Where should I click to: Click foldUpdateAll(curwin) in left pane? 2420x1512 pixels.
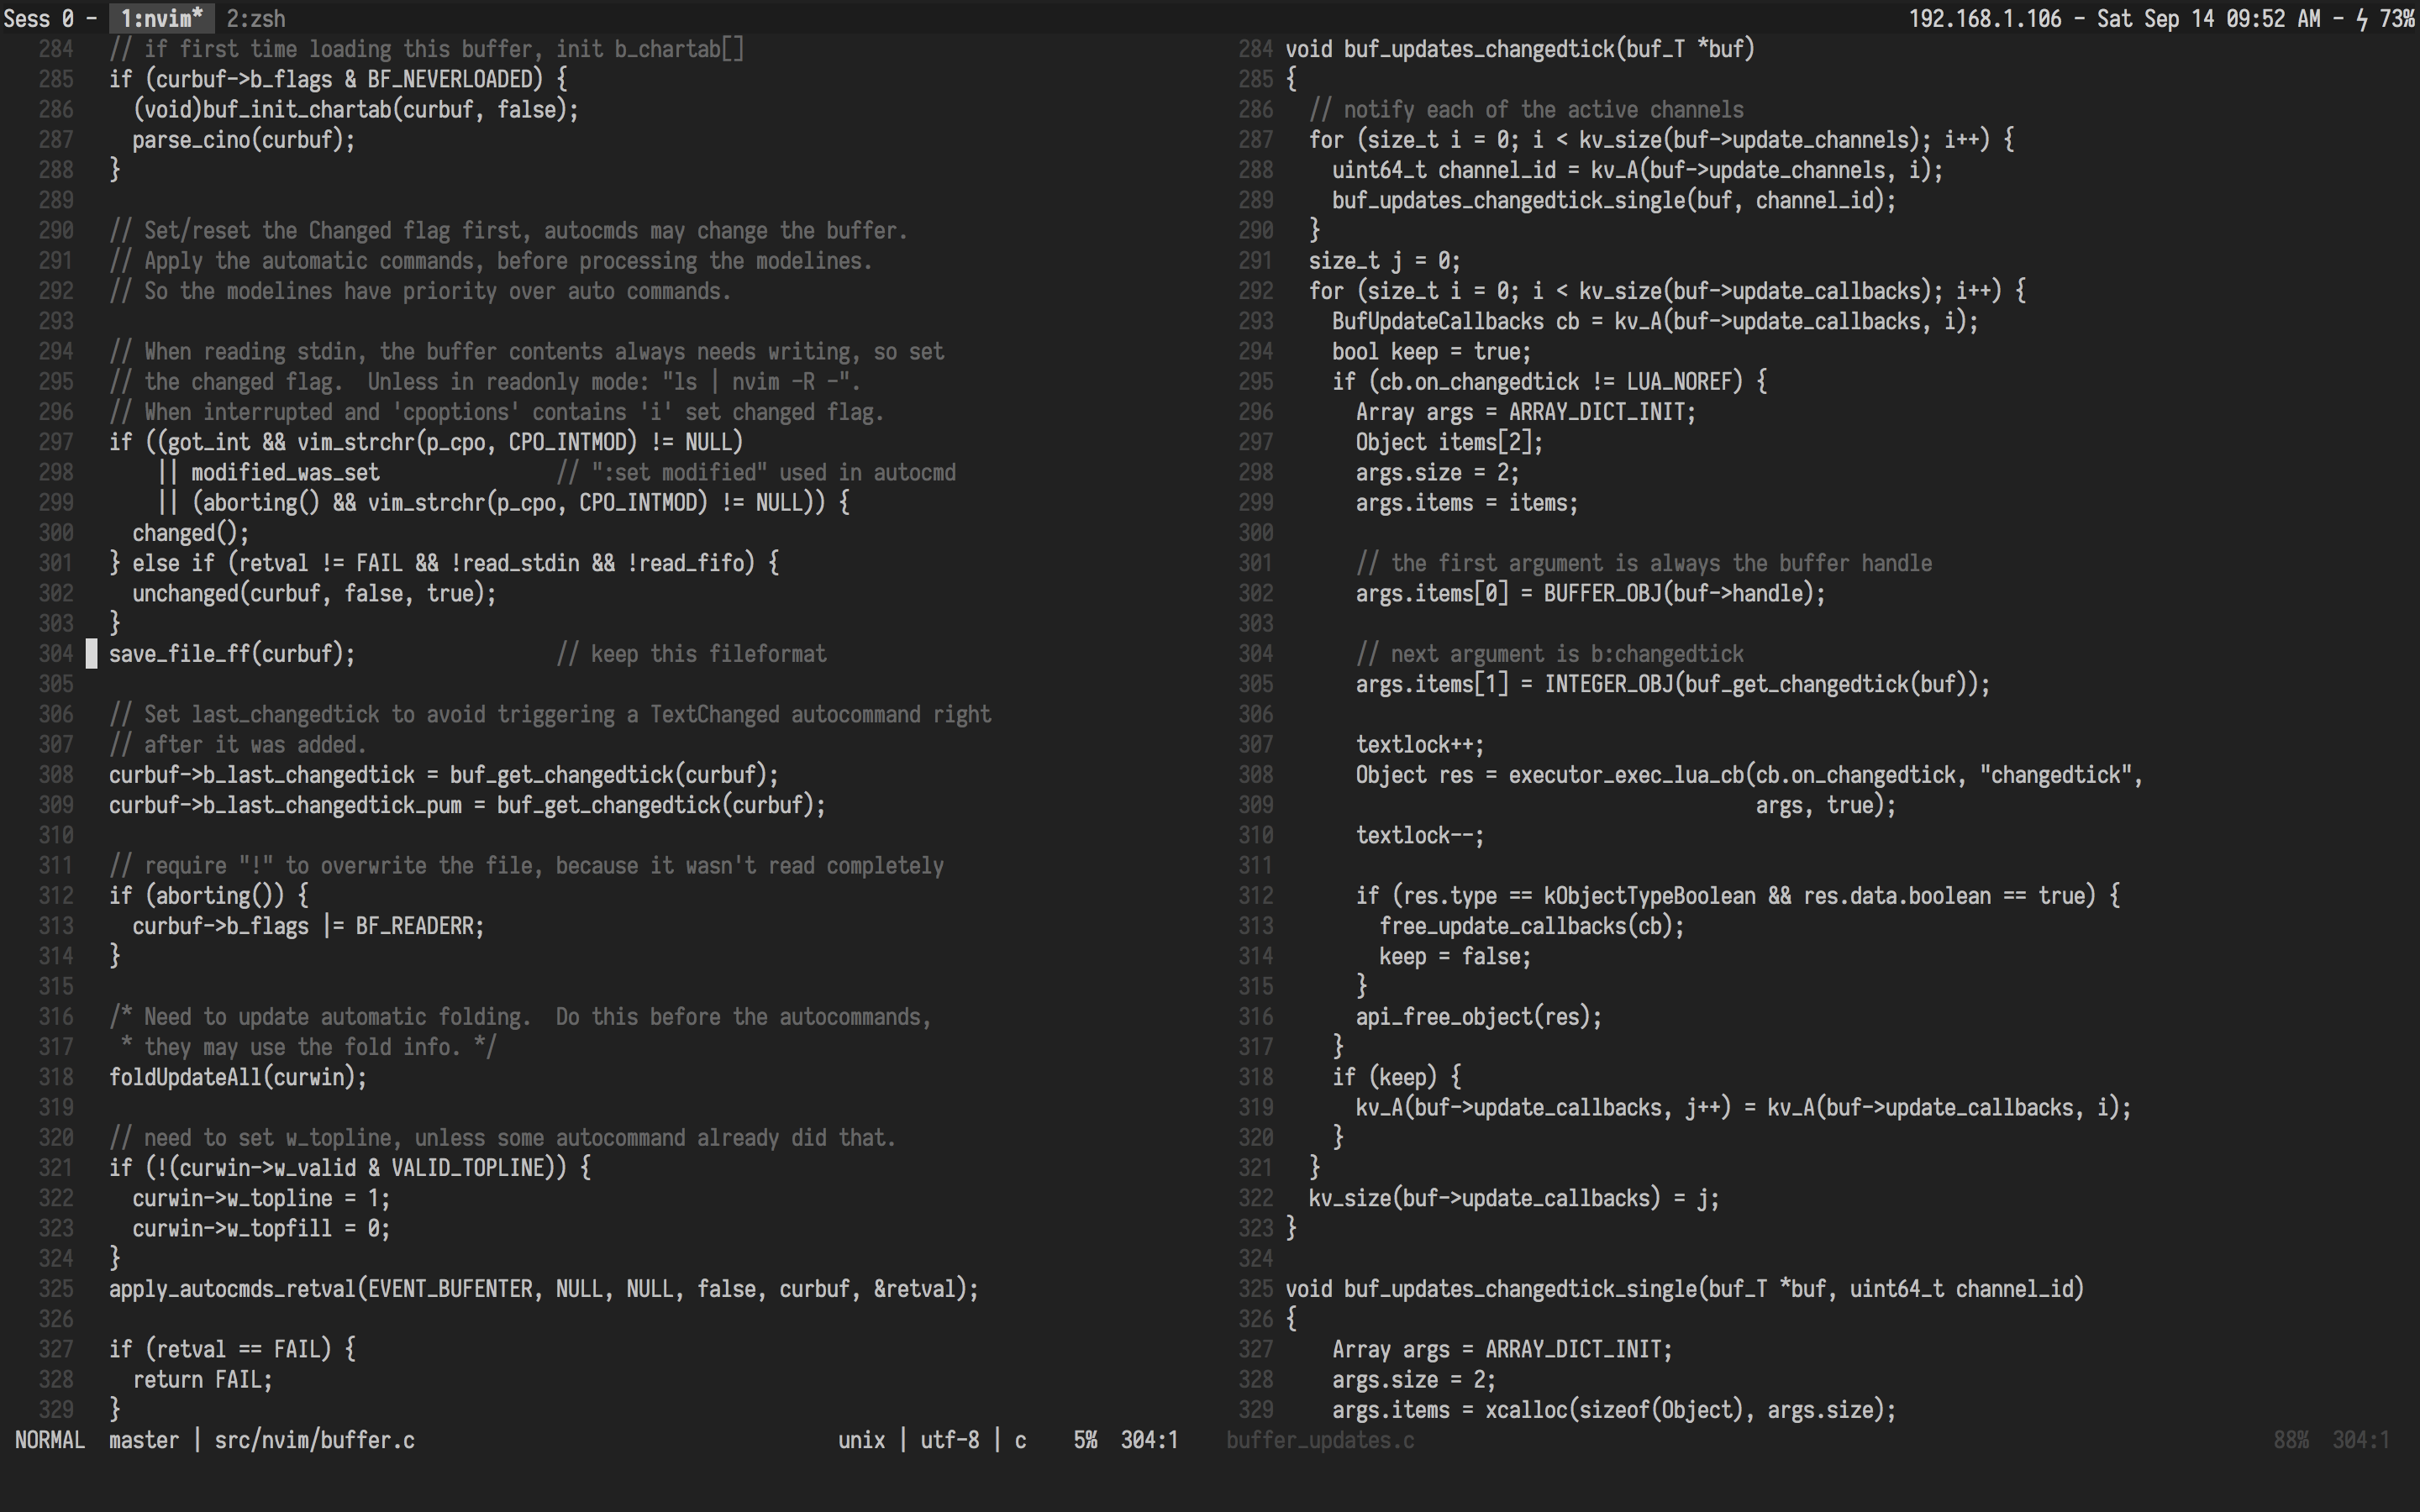click(x=237, y=1077)
